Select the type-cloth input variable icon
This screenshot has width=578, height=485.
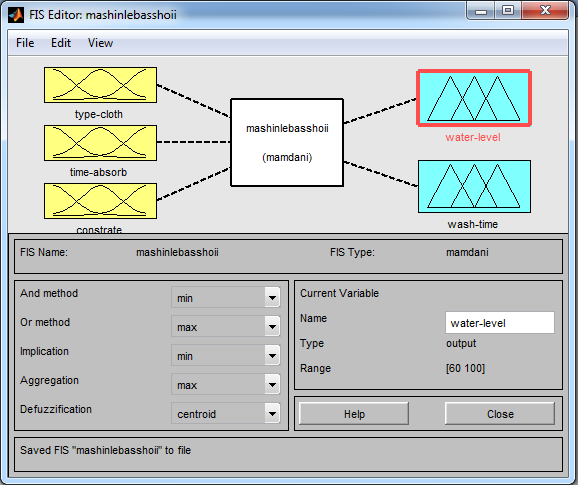[100, 85]
